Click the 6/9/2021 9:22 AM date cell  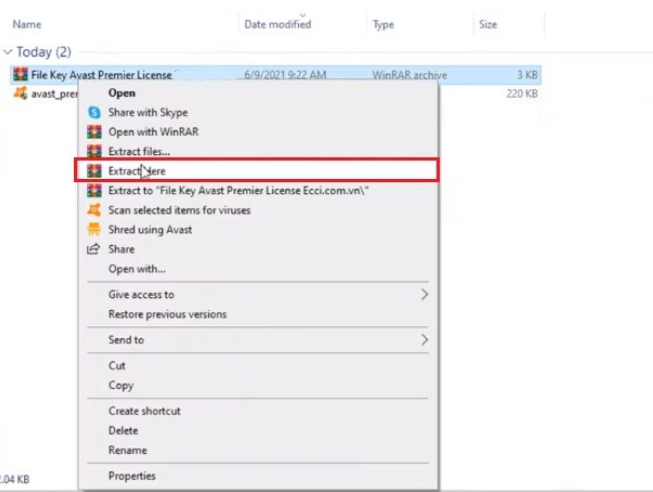[285, 75]
